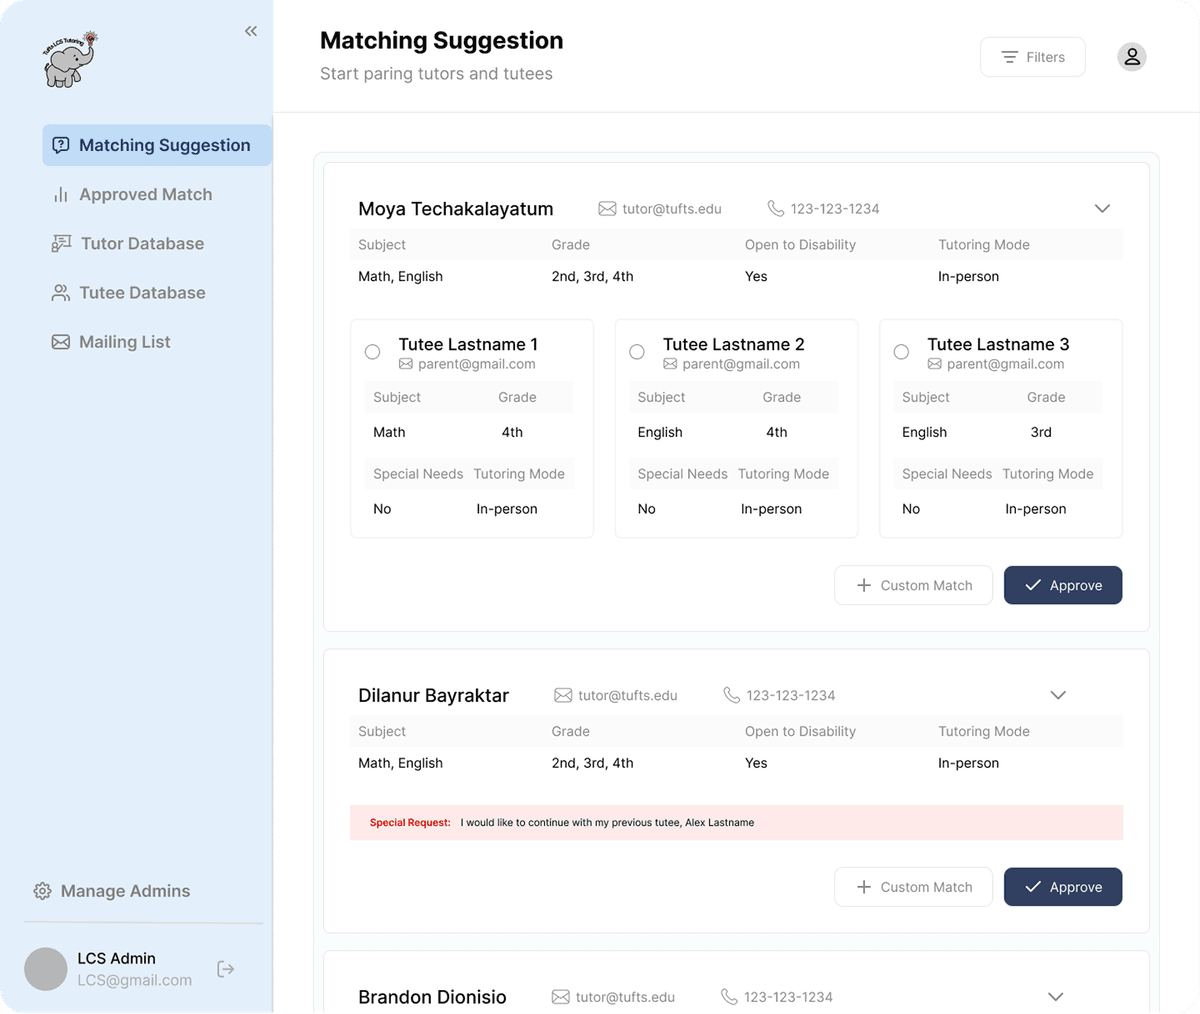Screen dimensions: 1200x1014
Task: Click envelope icon next to Moya's email
Action: click(607, 209)
